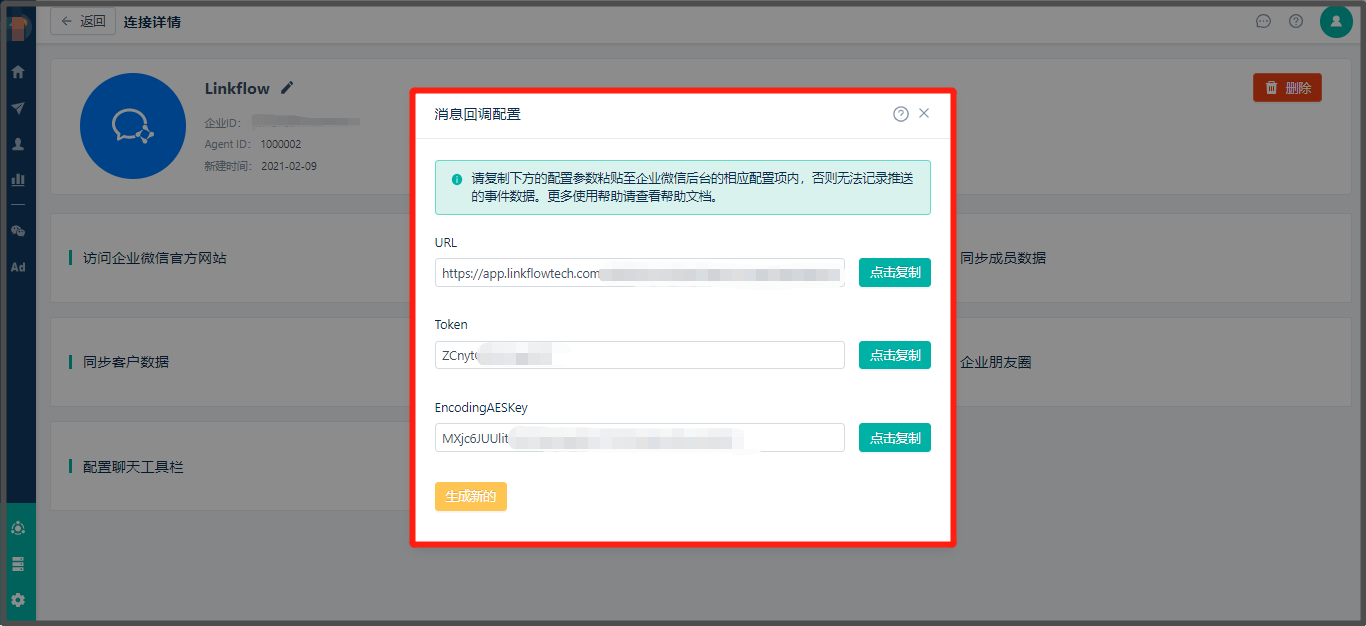Image resolution: width=1366 pixels, height=626 pixels.
Task: Copy the Token with 点击复制 button
Action: click(x=895, y=355)
